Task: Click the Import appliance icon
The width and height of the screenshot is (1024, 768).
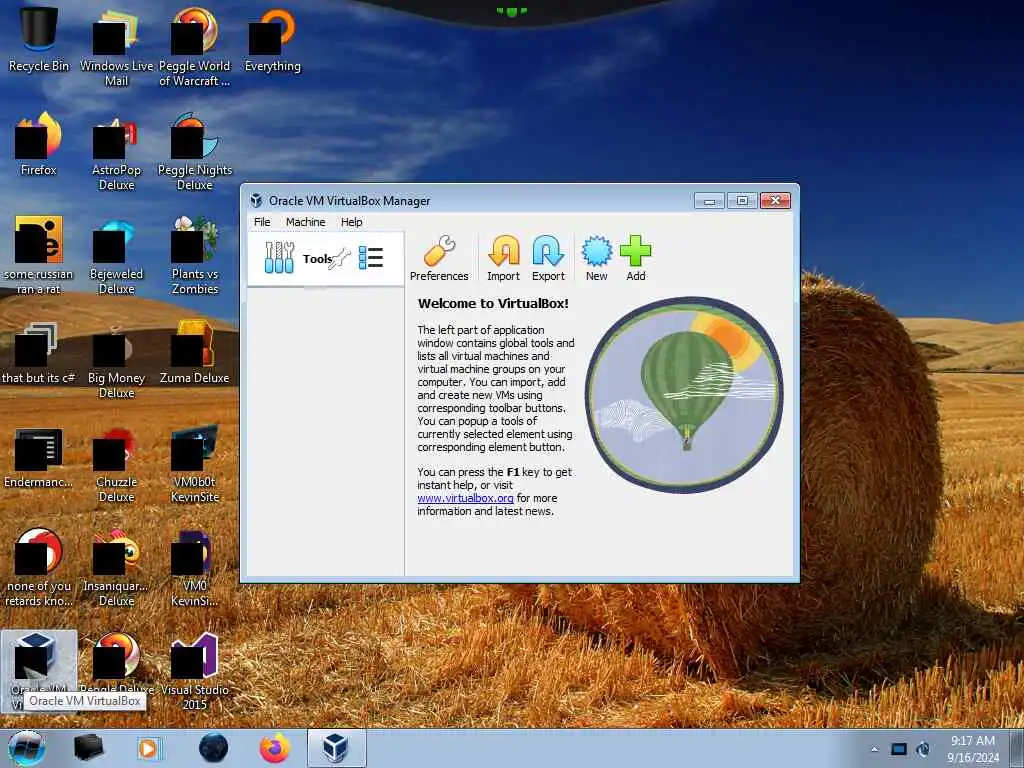Action: (x=504, y=259)
